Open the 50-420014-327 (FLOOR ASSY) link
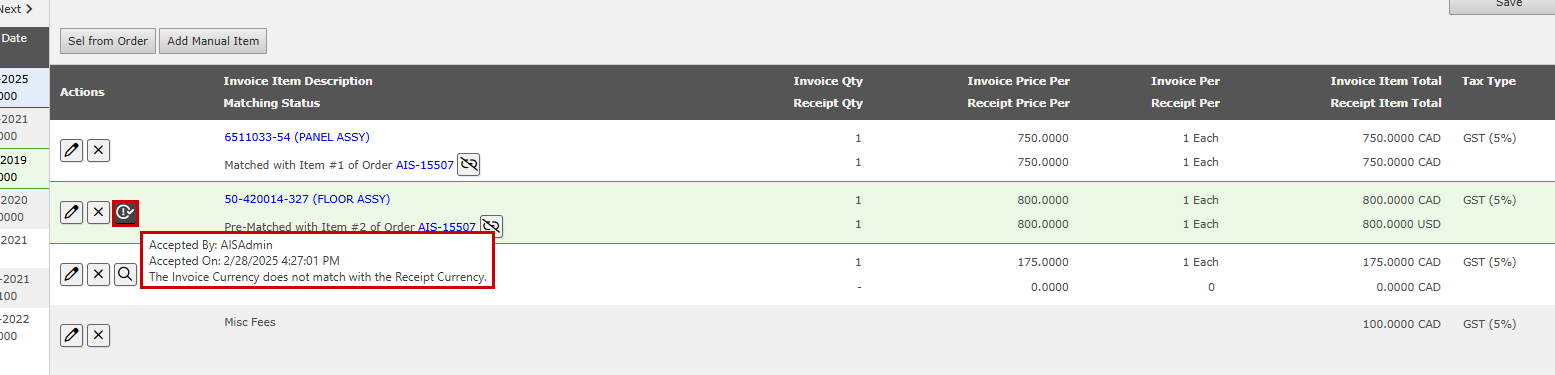The height and width of the screenshot is (375, 1555). pyautogui.click(x=307, y=199)
